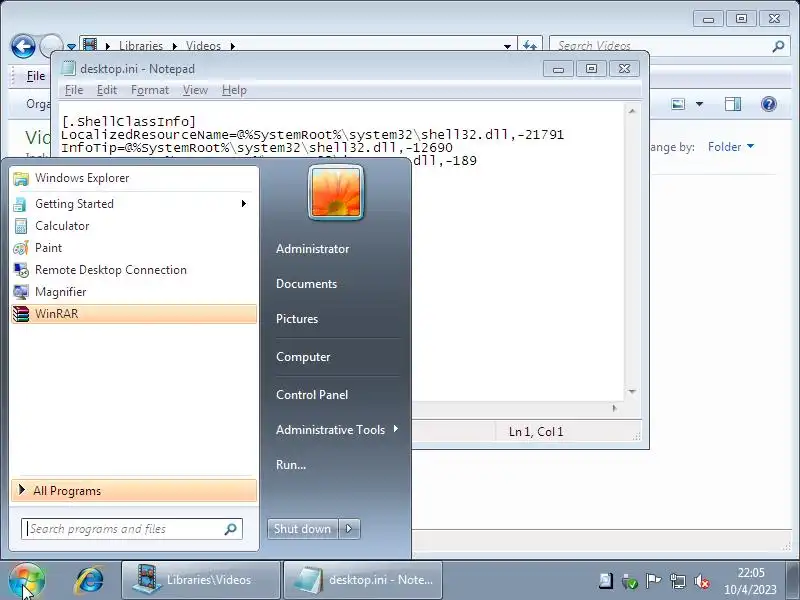This screenshot has height=600, width=800.
Task: Open Notepad Help menu
Action: (x=234, y=90)
